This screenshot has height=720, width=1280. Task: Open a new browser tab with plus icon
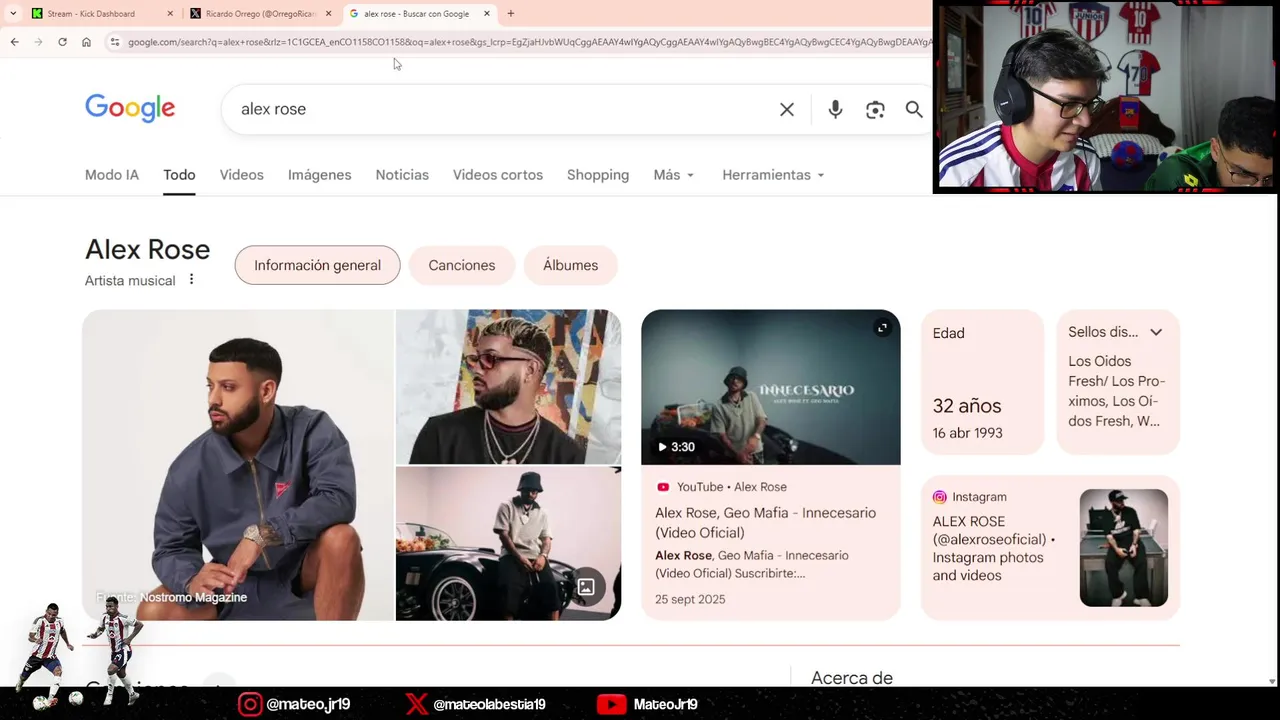point(511,14)
